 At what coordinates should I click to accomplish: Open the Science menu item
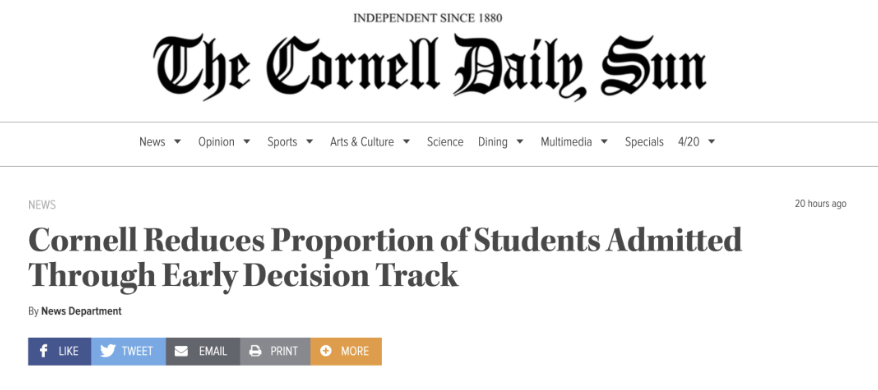pyautogui.click(x=445, y=142)
